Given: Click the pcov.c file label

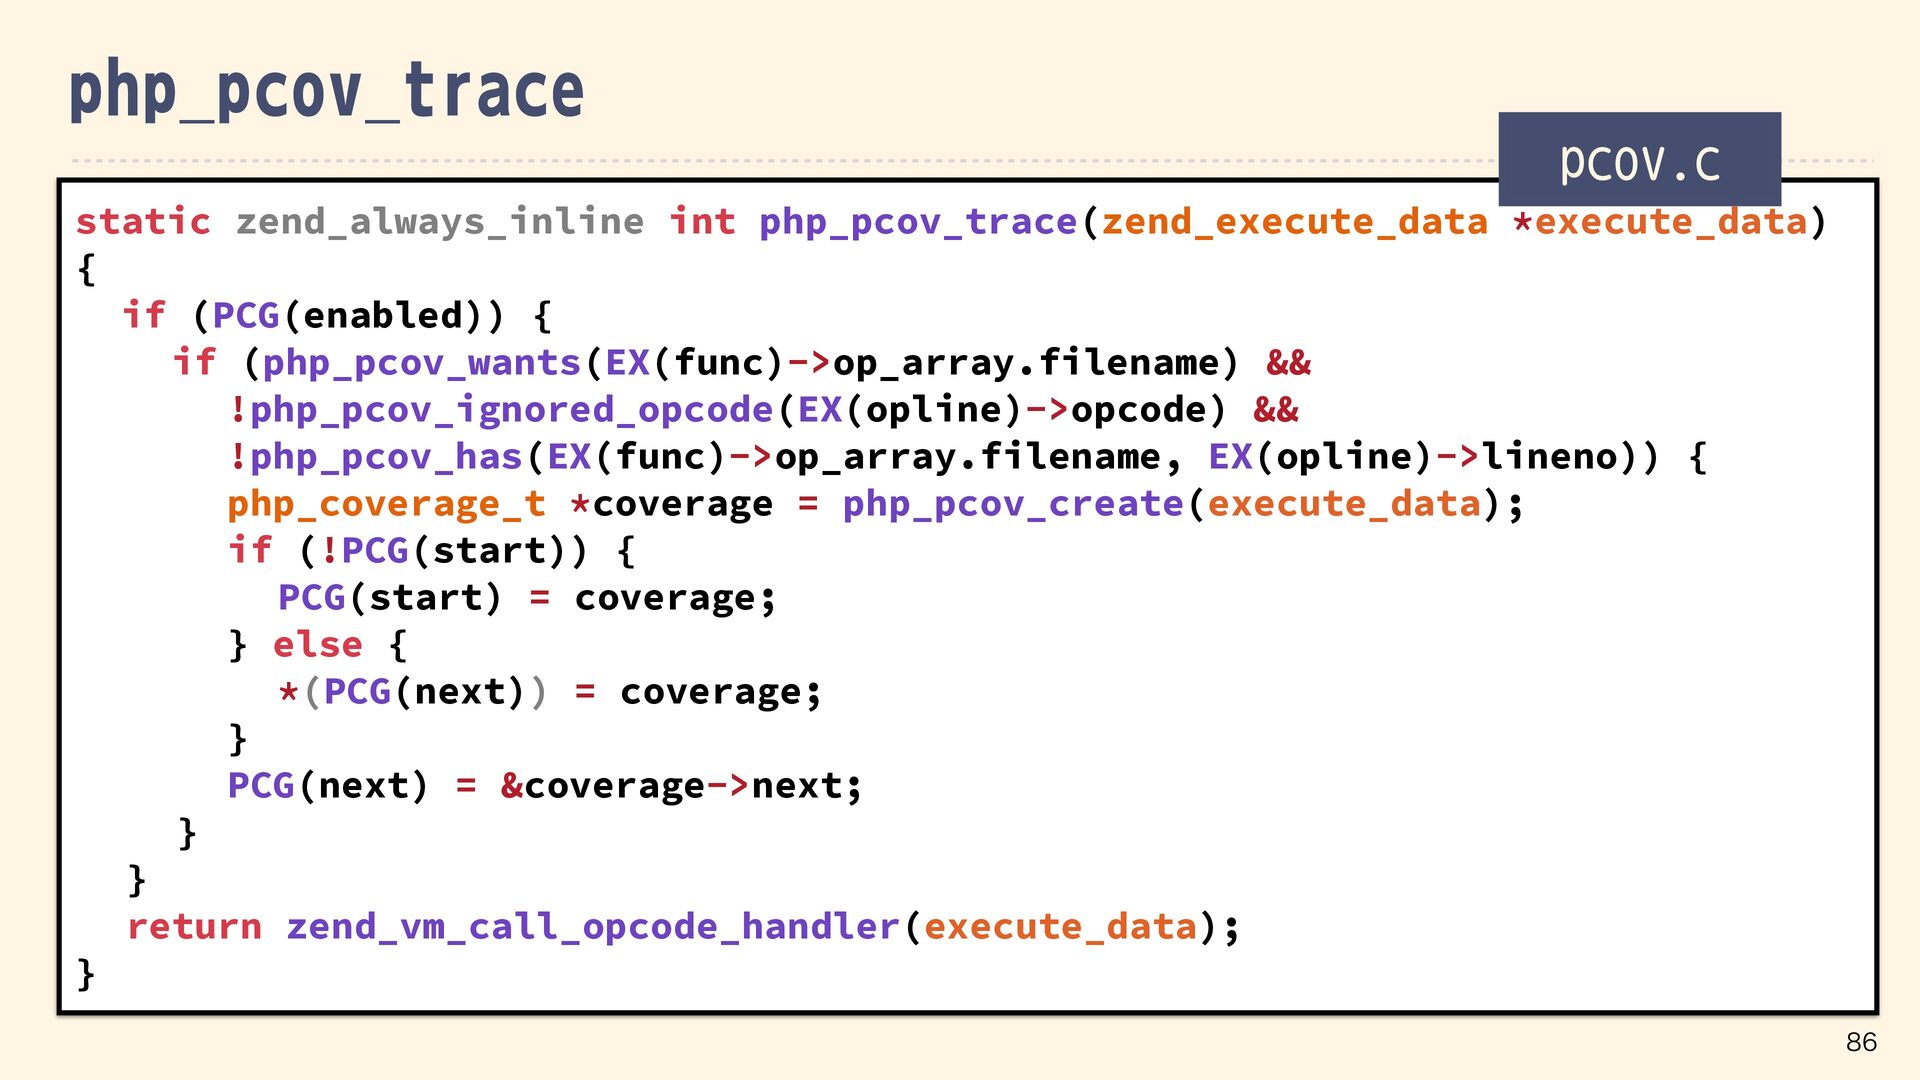Looking at the screenshot, I should coord(1639,160).
